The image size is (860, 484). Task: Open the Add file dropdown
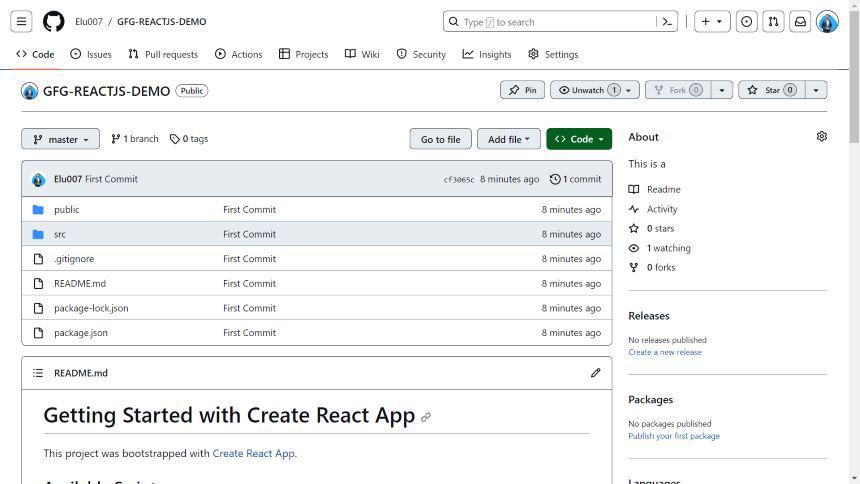coord(509,139)
